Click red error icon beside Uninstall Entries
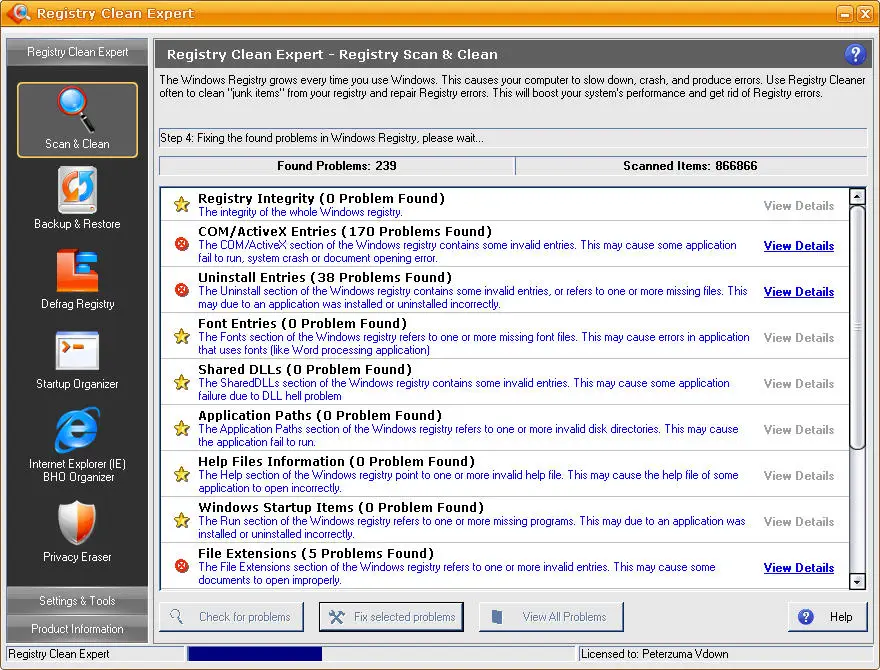 click(x=181, y=290)
